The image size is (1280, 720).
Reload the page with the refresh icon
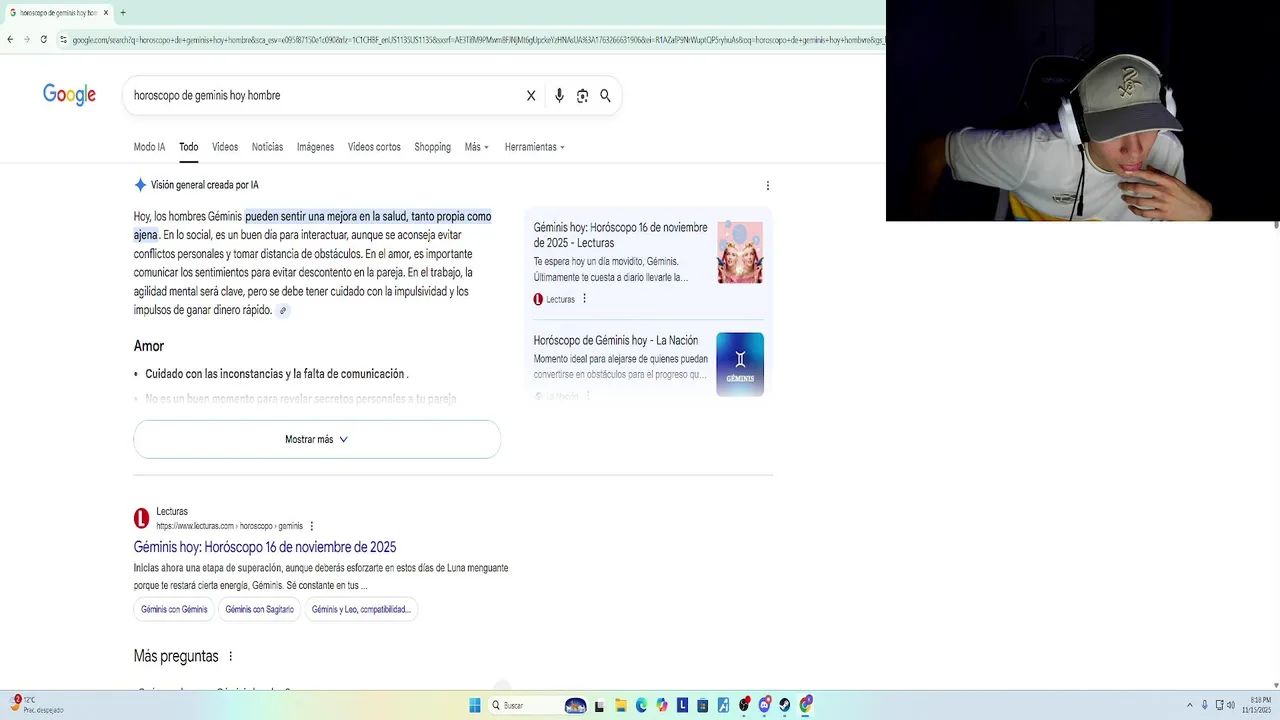[43, 39]
